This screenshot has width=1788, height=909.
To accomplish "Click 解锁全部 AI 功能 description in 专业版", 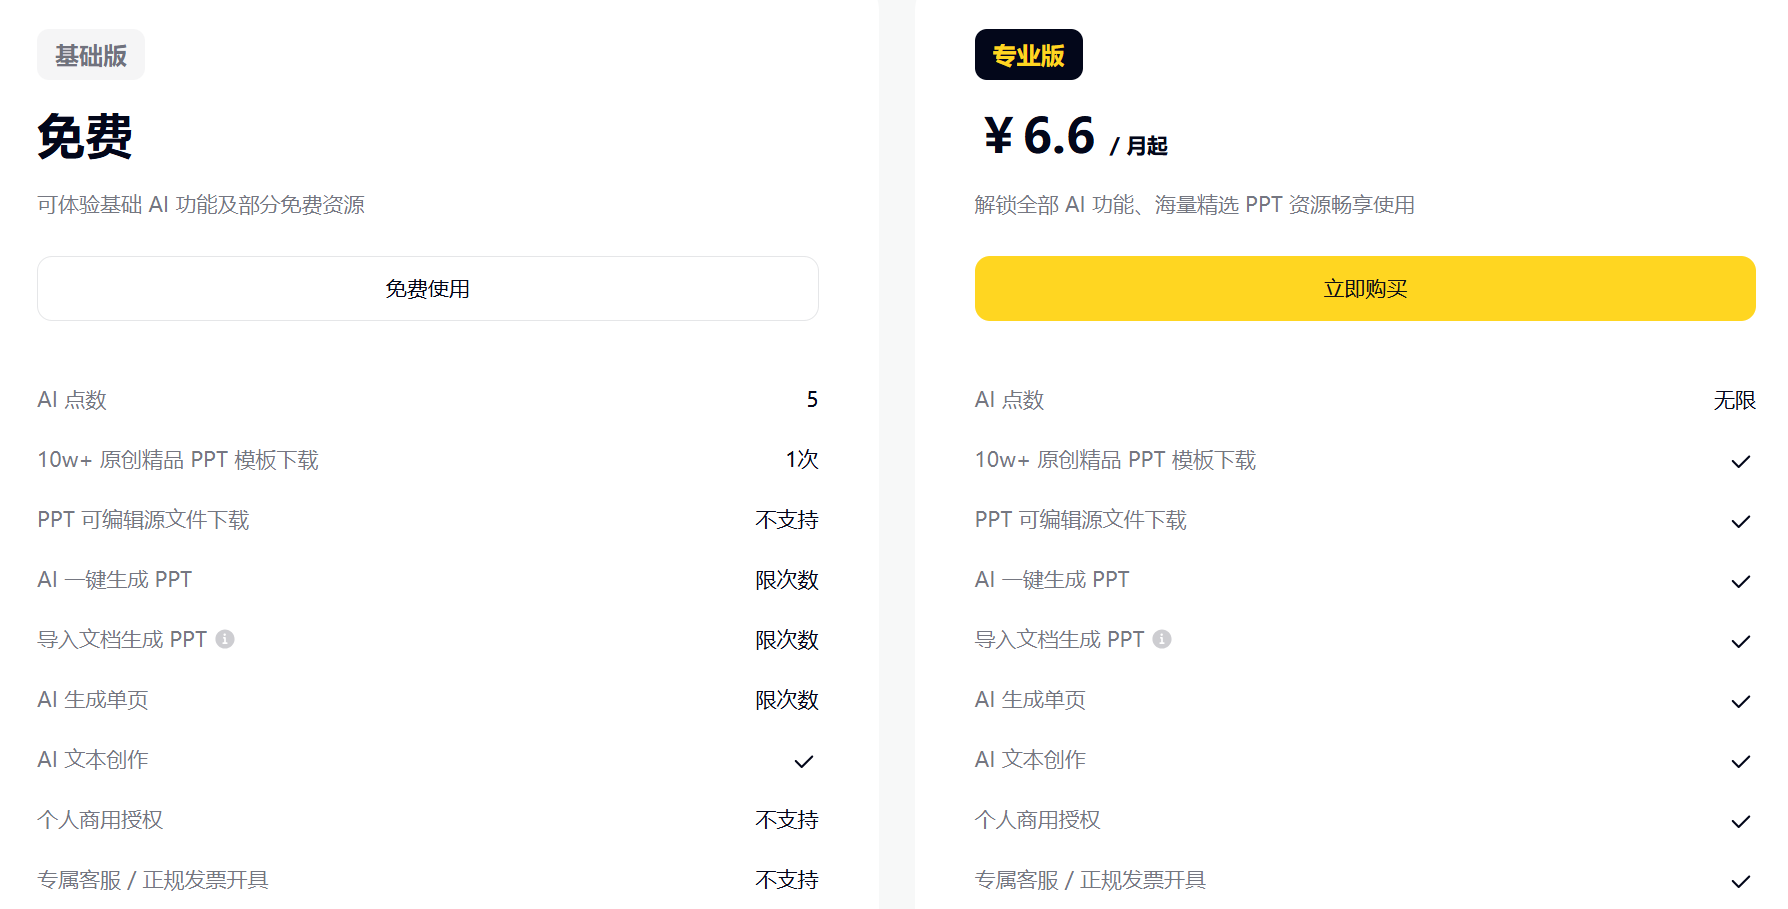I will 1195,205.
